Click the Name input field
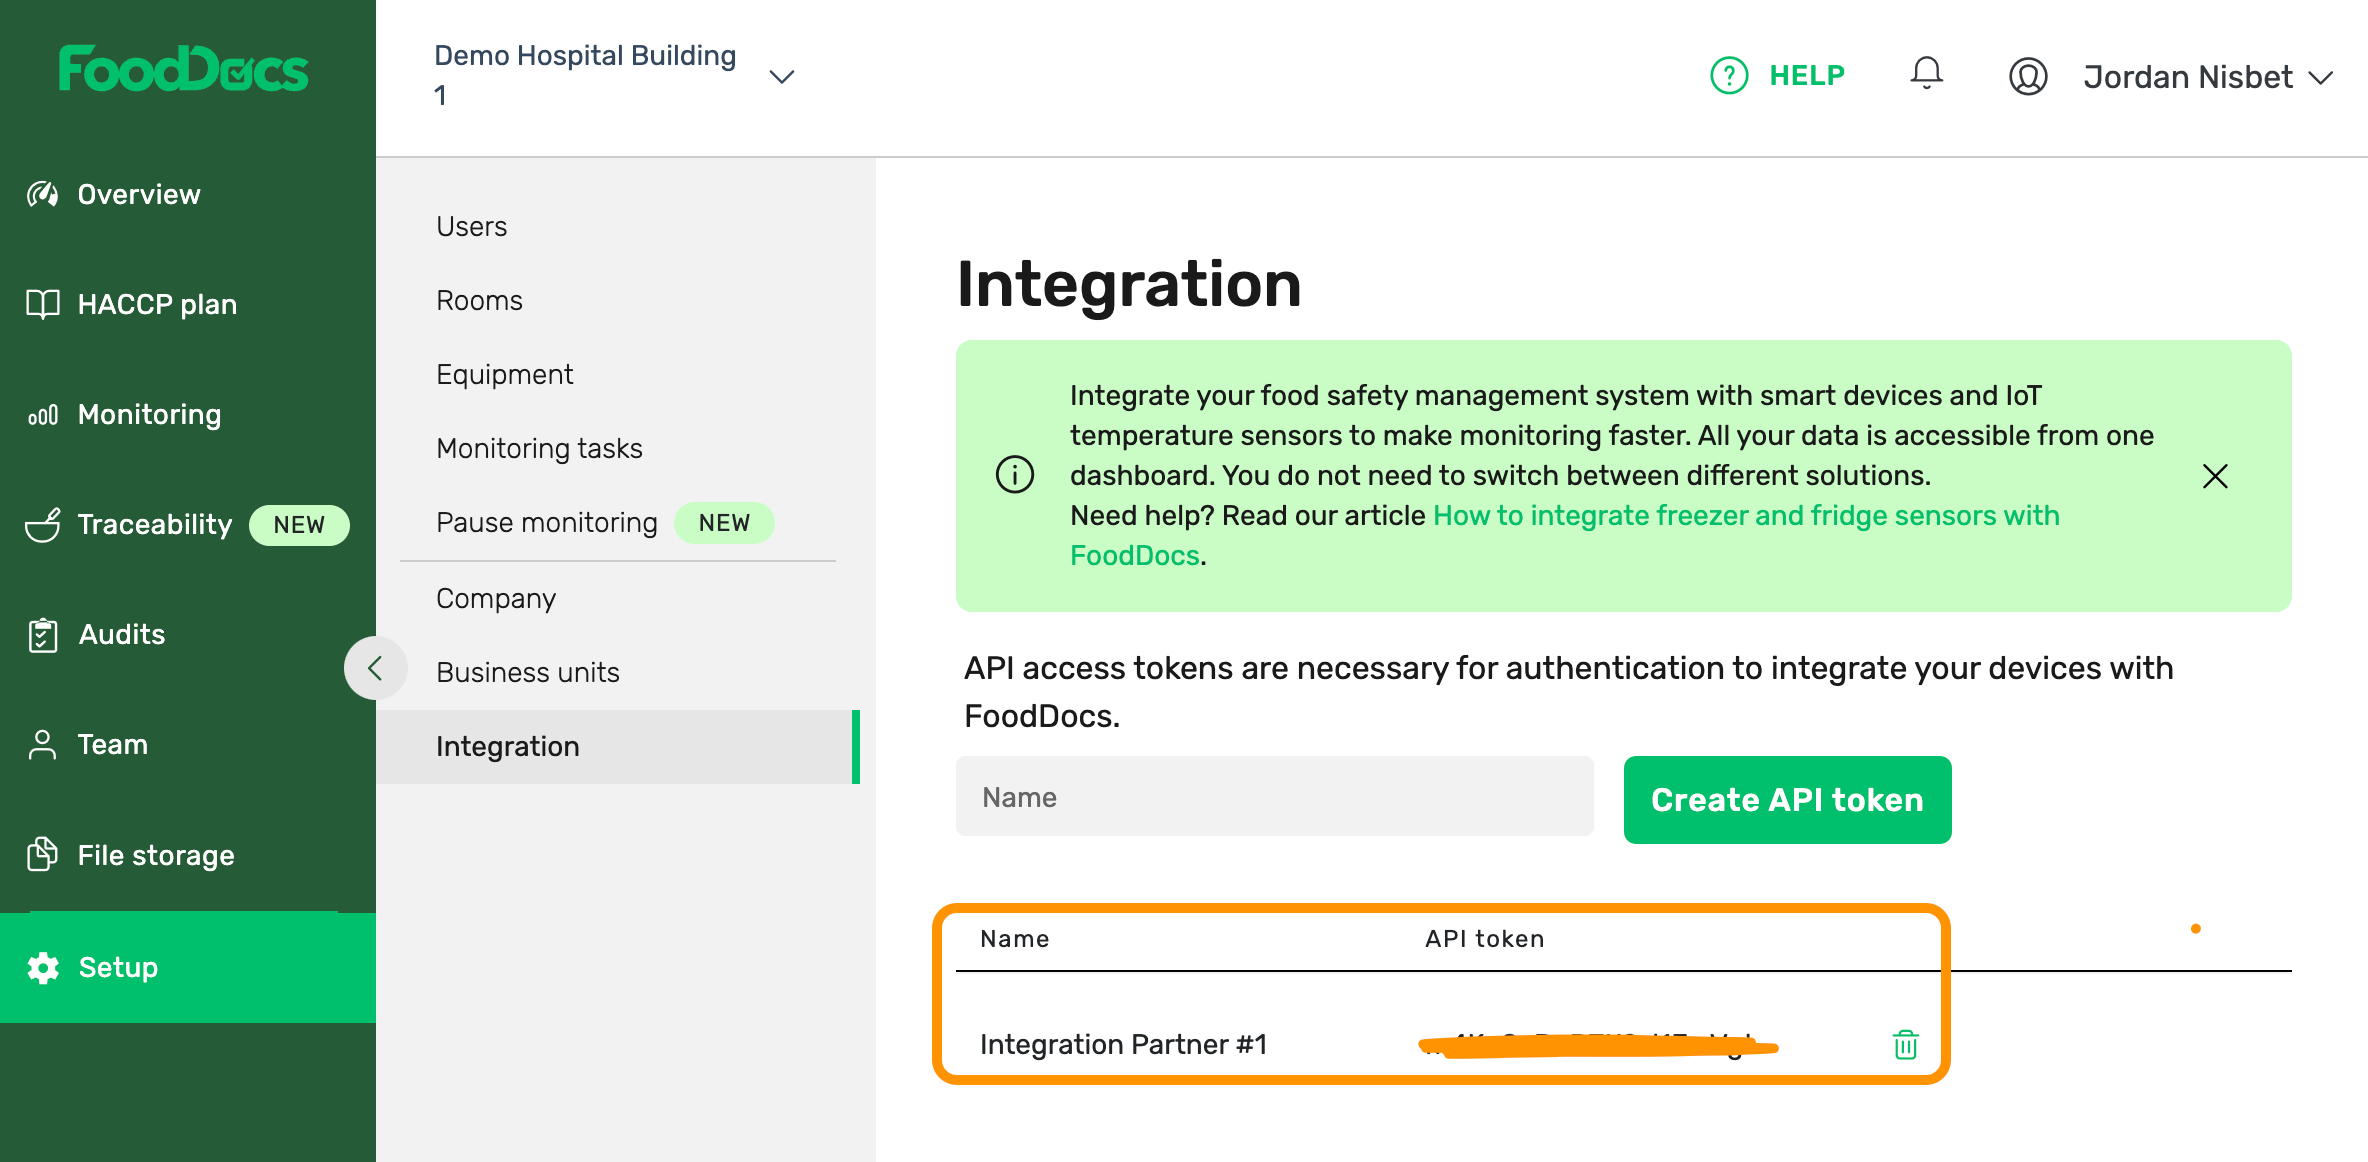 tap(1274, 796)
